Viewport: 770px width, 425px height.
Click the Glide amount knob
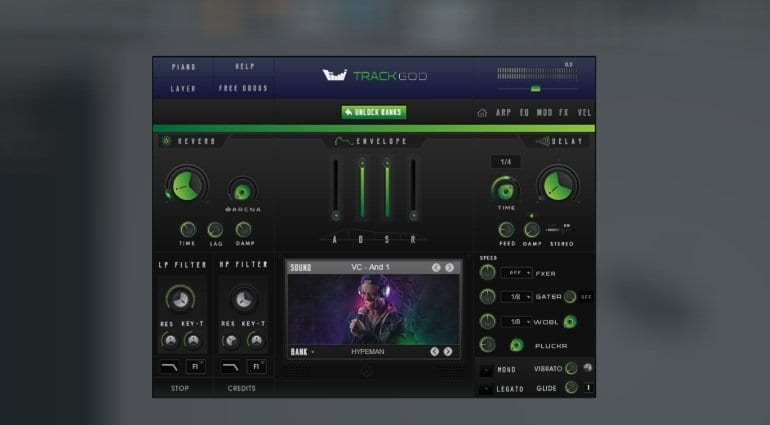pyautogui.click(x=571, y=388)
